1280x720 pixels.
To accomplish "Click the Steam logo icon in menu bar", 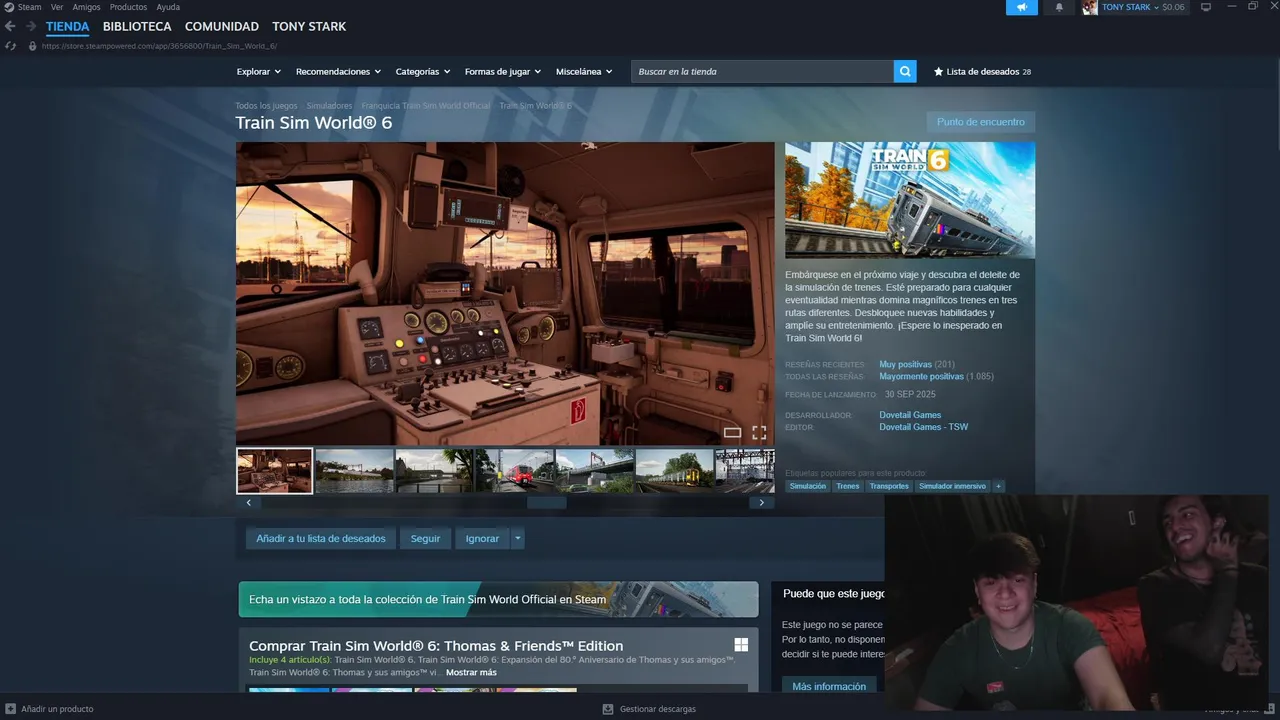I will [x=9, y=7].
